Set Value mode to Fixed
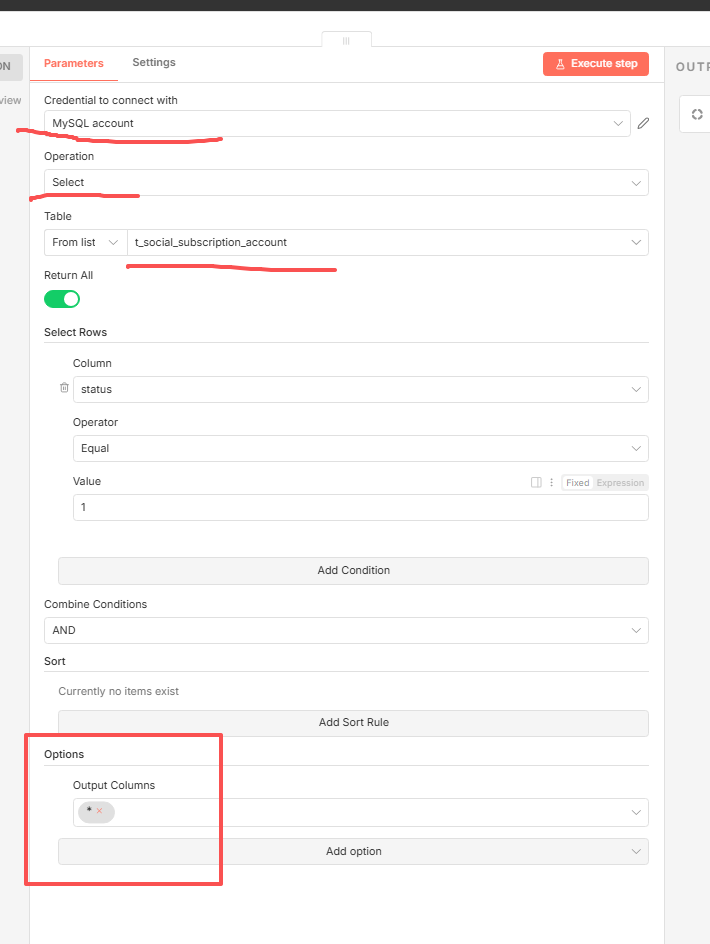This screenshot has height=944, width=710. [x=577, y=482]
